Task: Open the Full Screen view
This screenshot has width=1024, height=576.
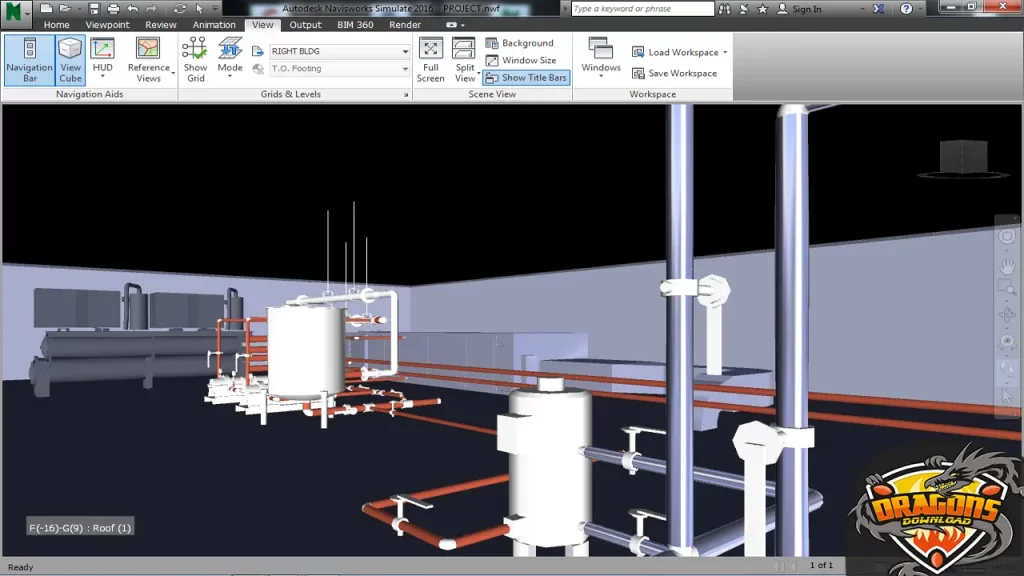Action: click(430, 58)
